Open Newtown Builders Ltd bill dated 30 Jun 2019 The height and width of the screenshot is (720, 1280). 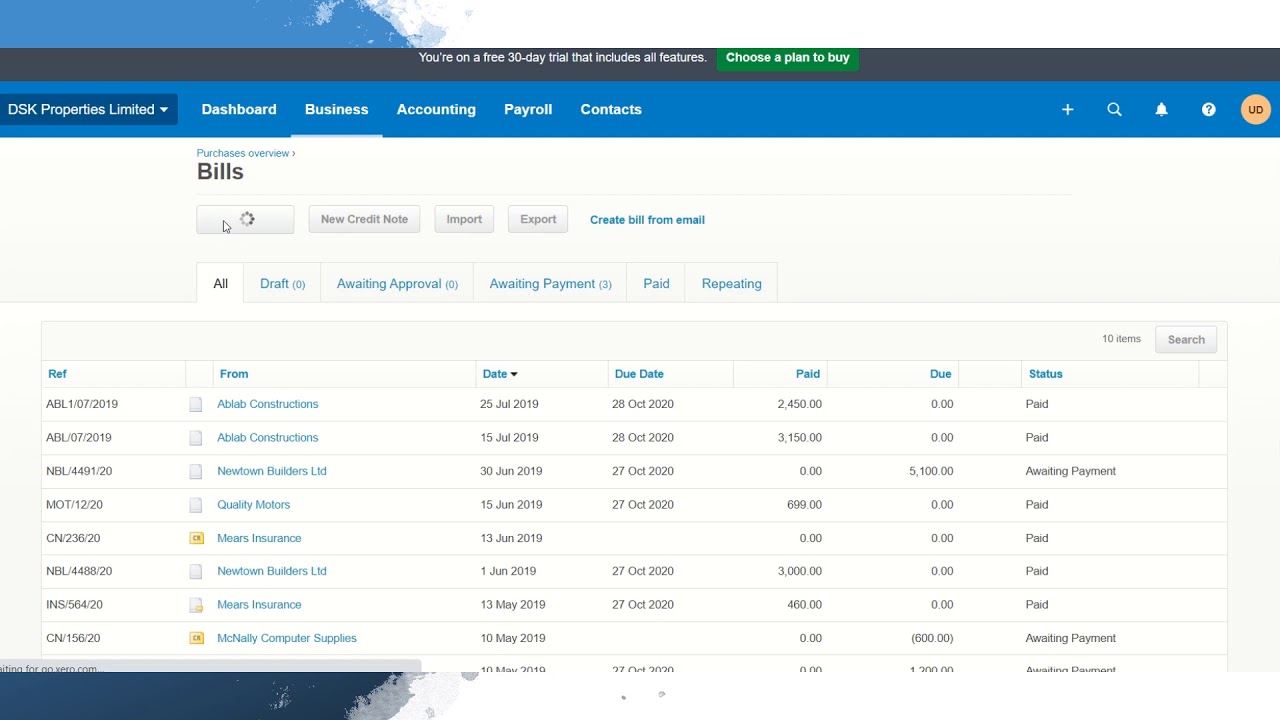(272, 471)
